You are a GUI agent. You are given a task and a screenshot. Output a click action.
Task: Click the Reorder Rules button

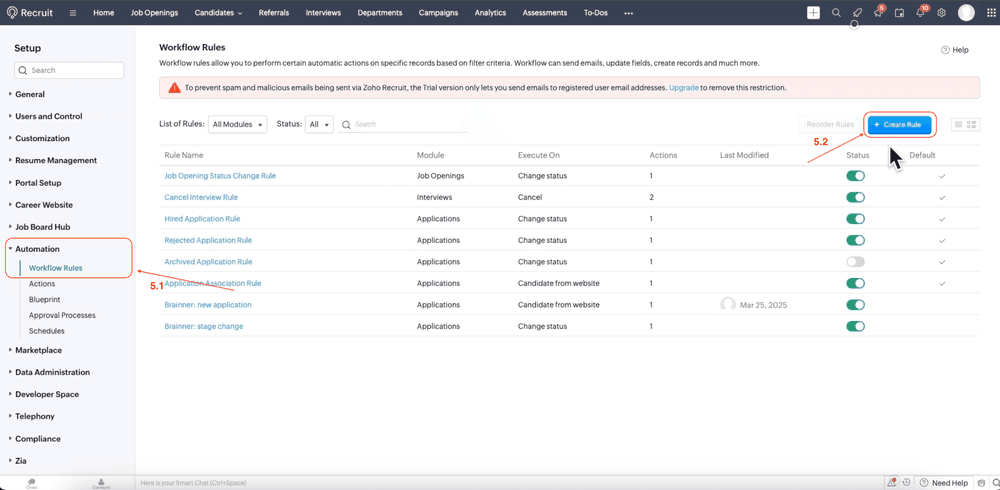(x=830, y=125)
